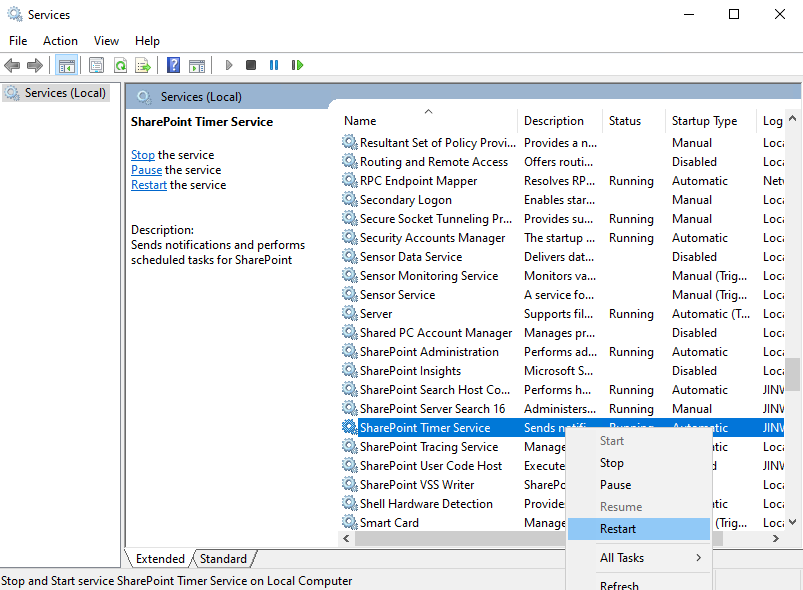The image size is (803, 590).
Task: Choose Restart in the context menu
Action: 639,529
